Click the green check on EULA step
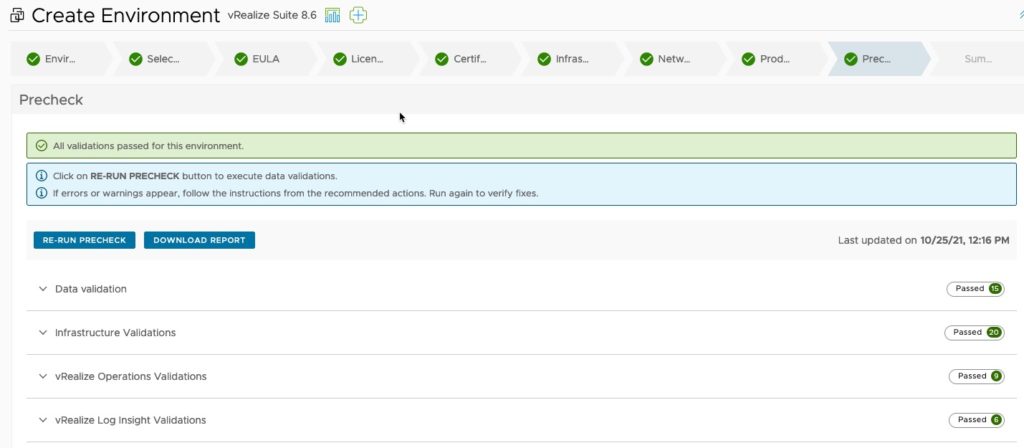The image size is (1024, 448). click(241, 59)
